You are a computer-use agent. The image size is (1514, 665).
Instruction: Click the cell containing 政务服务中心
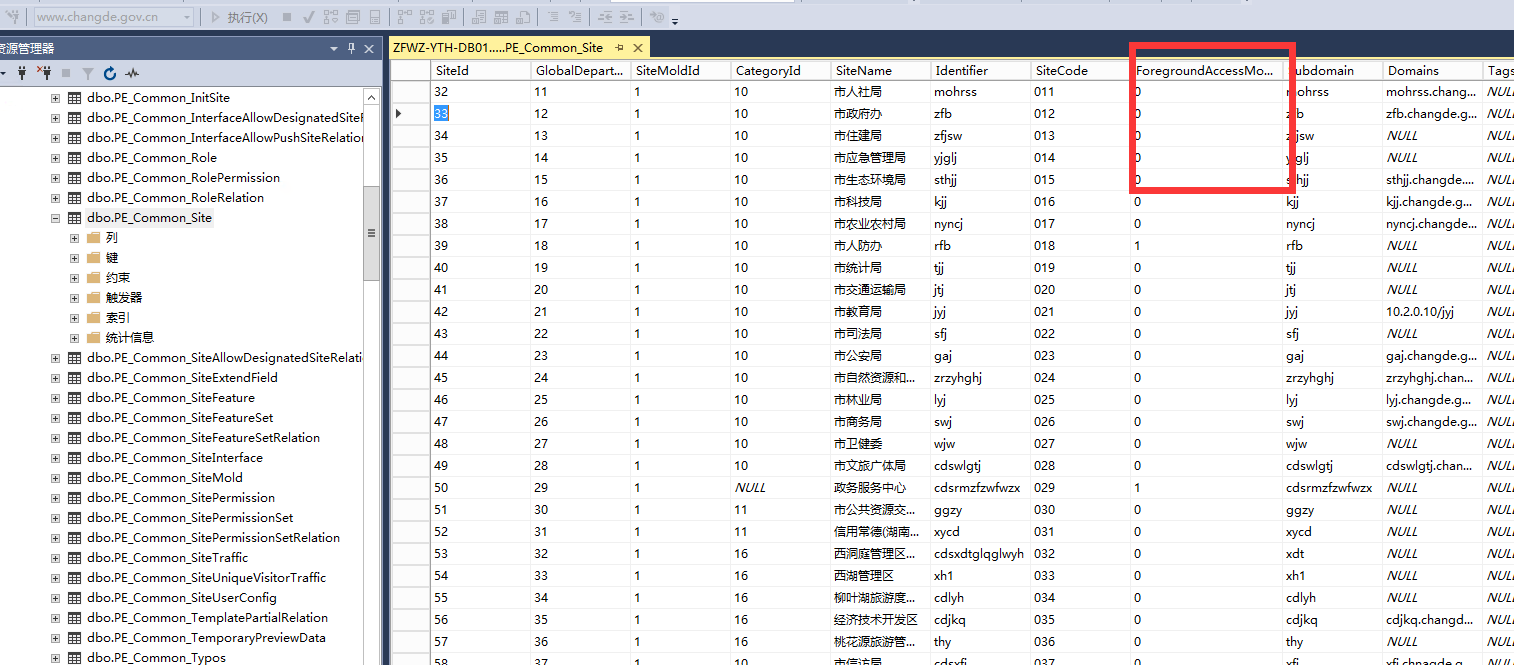[x=871, y=488]
